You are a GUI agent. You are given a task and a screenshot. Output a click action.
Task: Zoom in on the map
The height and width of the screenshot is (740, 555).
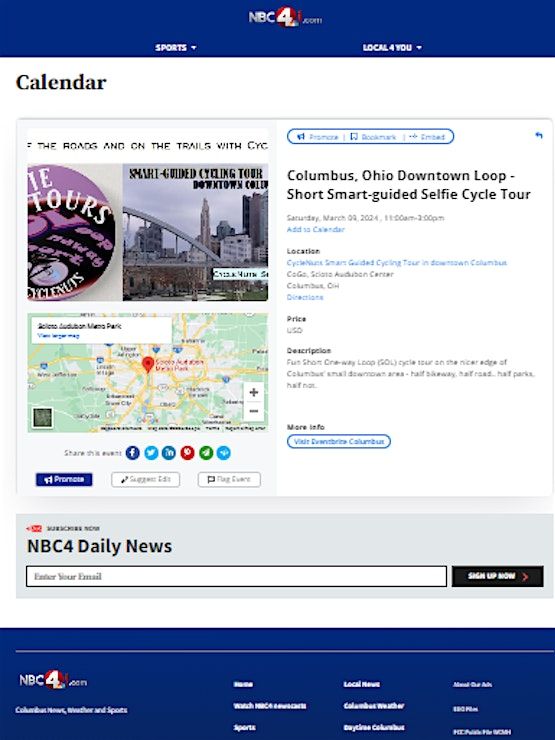[254, 392]
